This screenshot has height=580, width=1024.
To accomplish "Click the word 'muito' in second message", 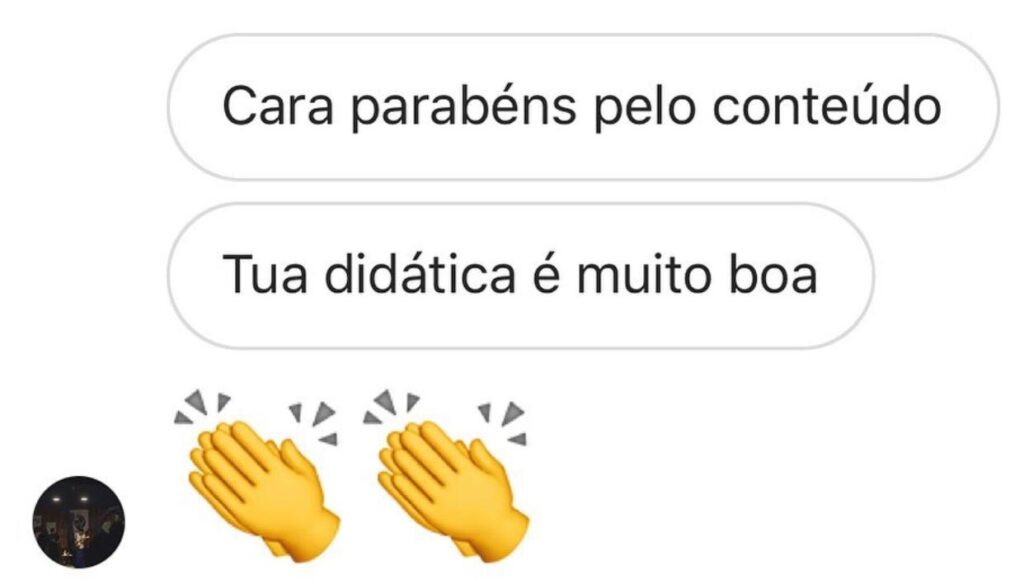I will click(x=643, y=274).
